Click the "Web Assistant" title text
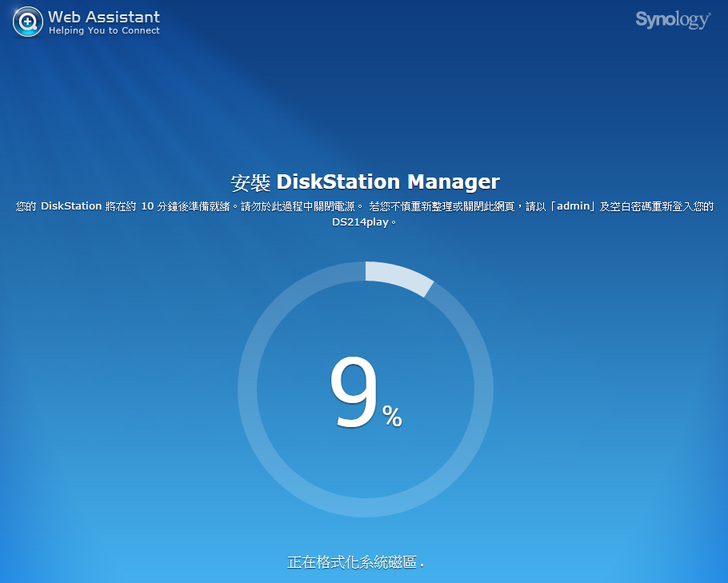The image size is (728, 583). click(104, 17)
